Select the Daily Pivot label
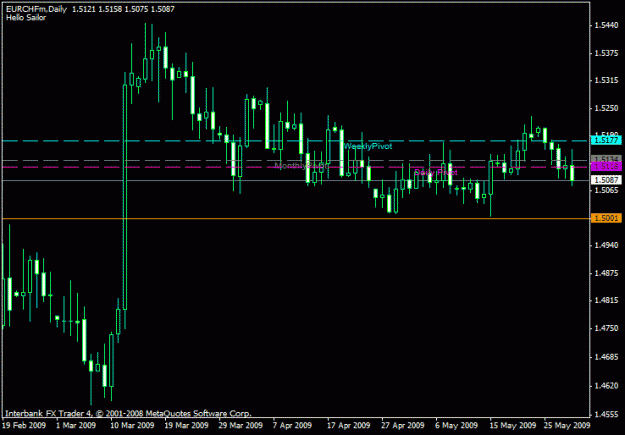 tap(436, 172)
